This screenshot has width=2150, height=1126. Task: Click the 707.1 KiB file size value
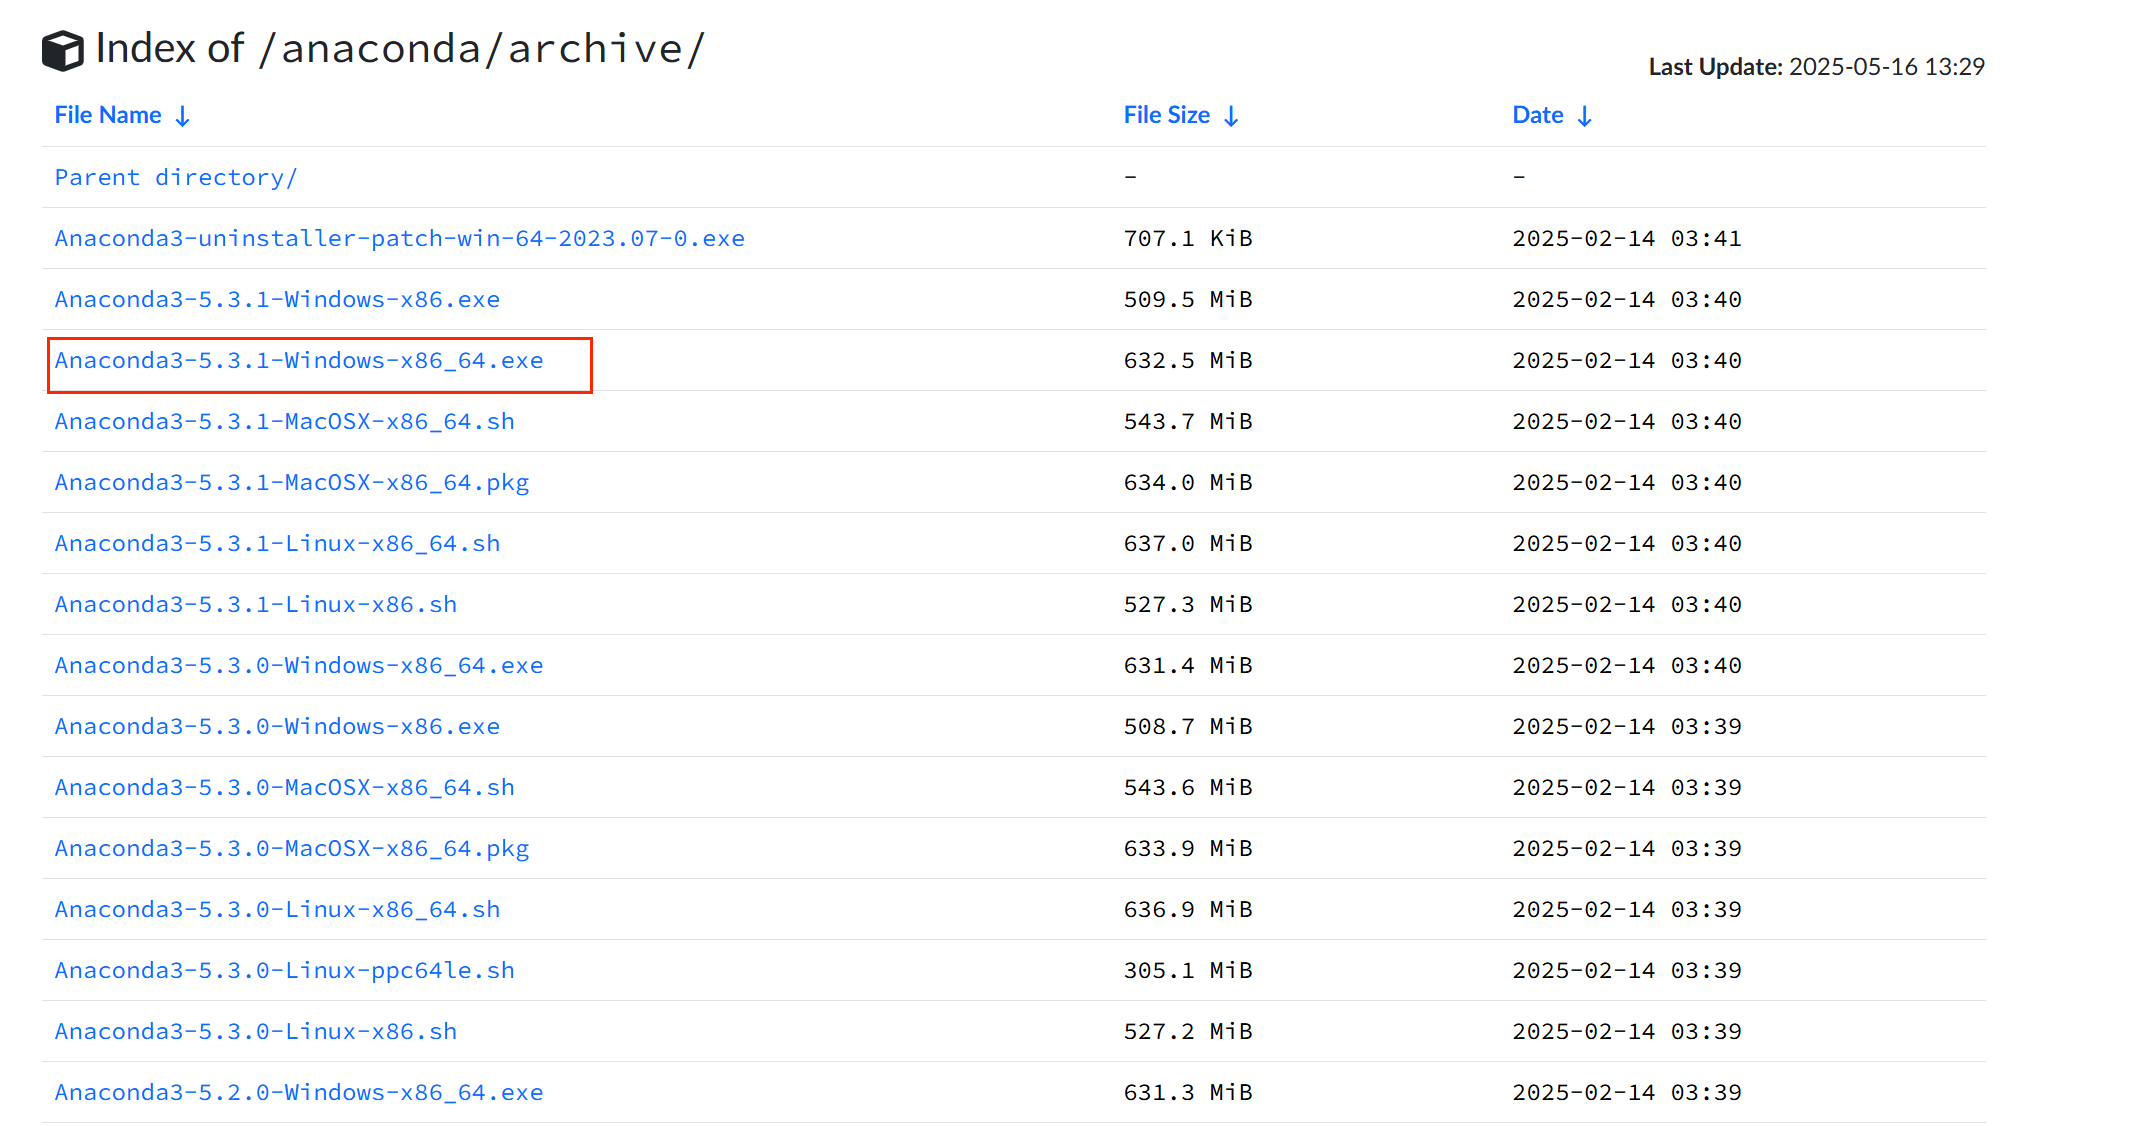click(x=1188, y=238)
